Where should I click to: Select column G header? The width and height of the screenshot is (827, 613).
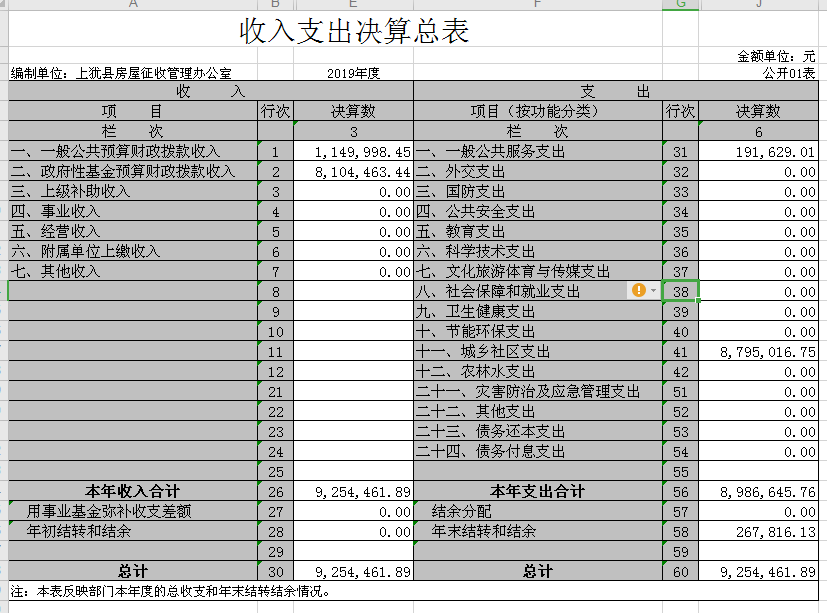[x=680, y=4]
